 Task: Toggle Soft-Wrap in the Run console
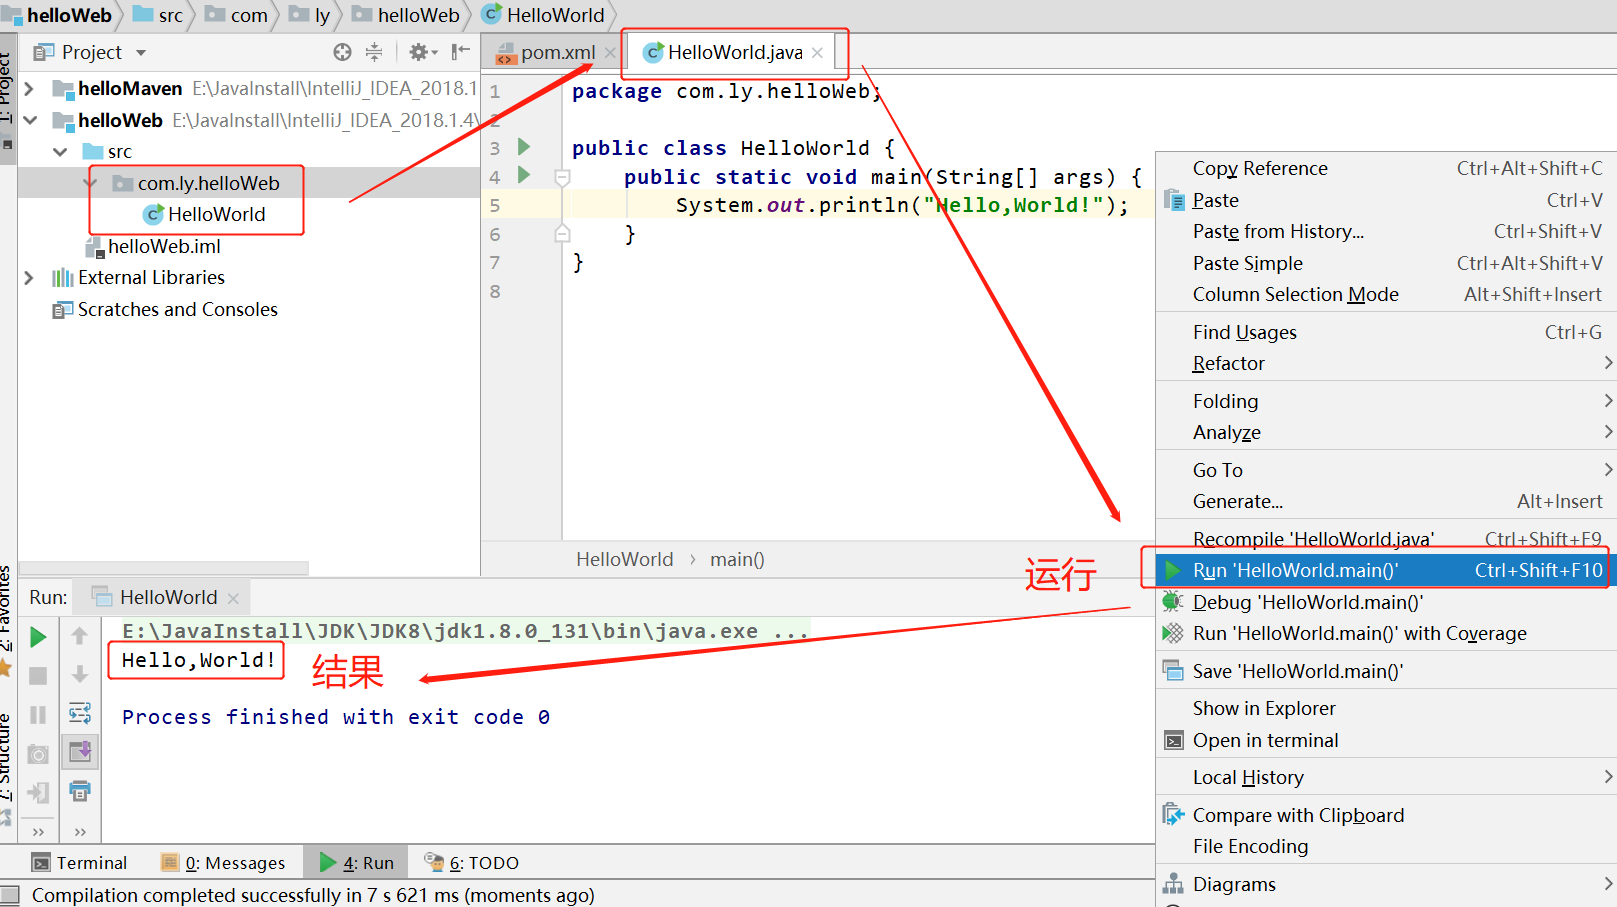pos(80,713)
